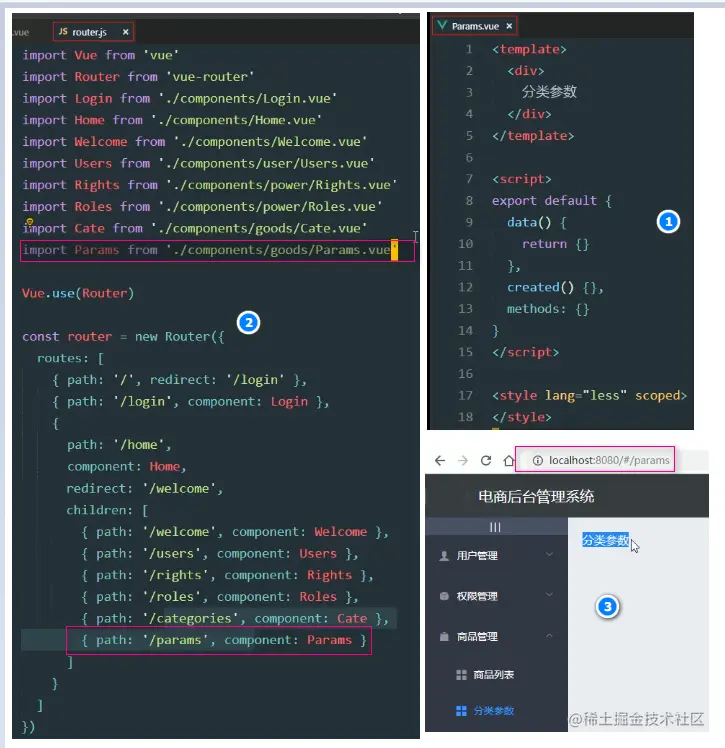
Task: Click the 'export default {' line in Params.vue
Action: point(552,200)
